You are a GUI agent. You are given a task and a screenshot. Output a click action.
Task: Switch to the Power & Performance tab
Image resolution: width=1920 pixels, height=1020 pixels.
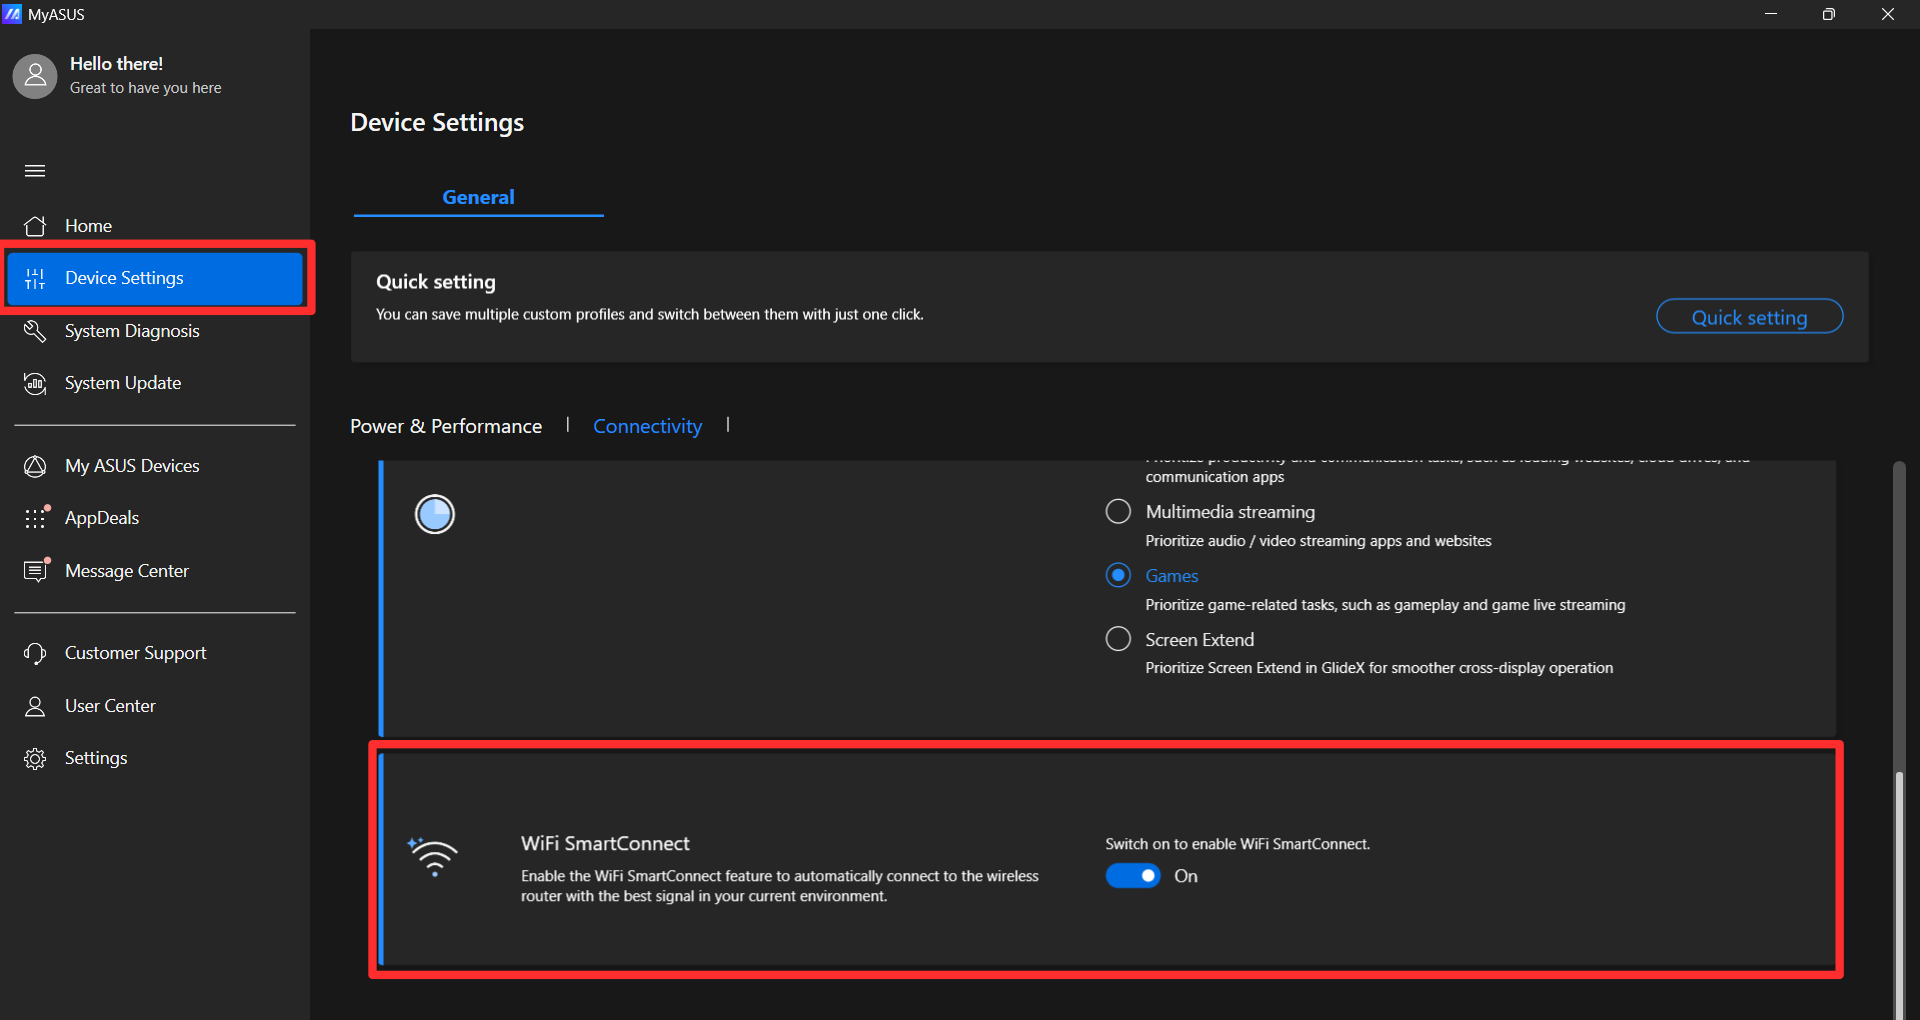[445, 426]
